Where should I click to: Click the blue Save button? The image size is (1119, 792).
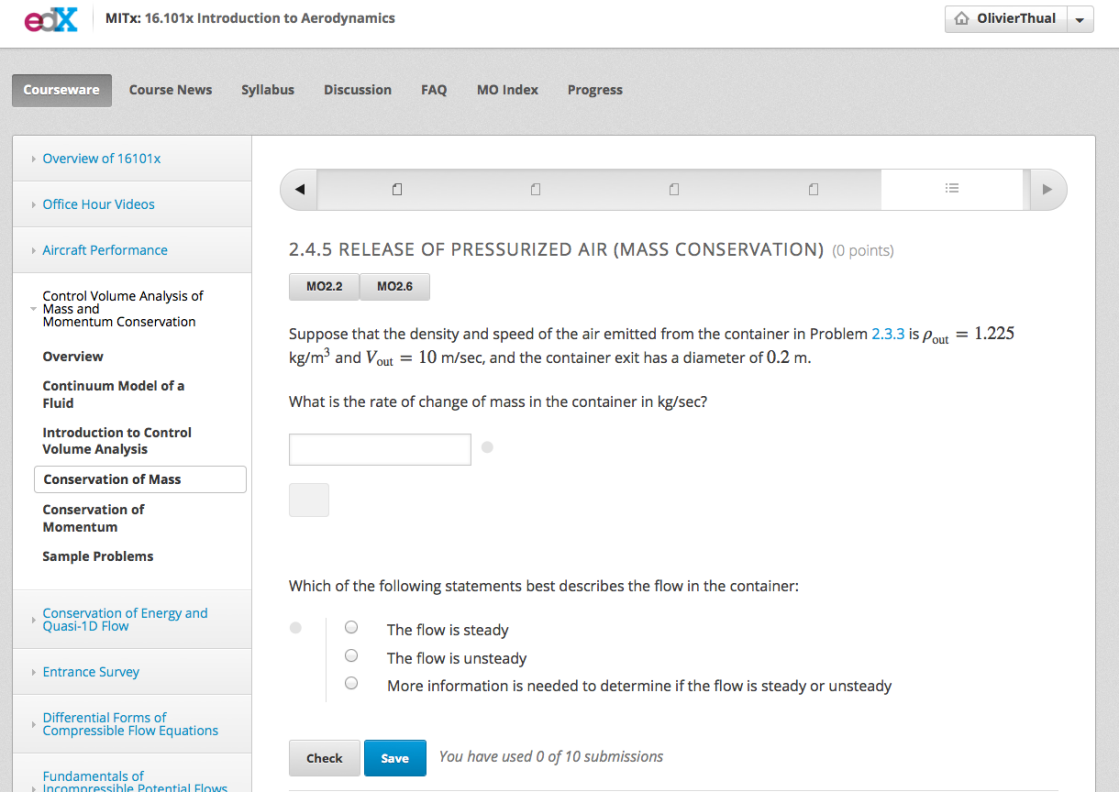394,758
